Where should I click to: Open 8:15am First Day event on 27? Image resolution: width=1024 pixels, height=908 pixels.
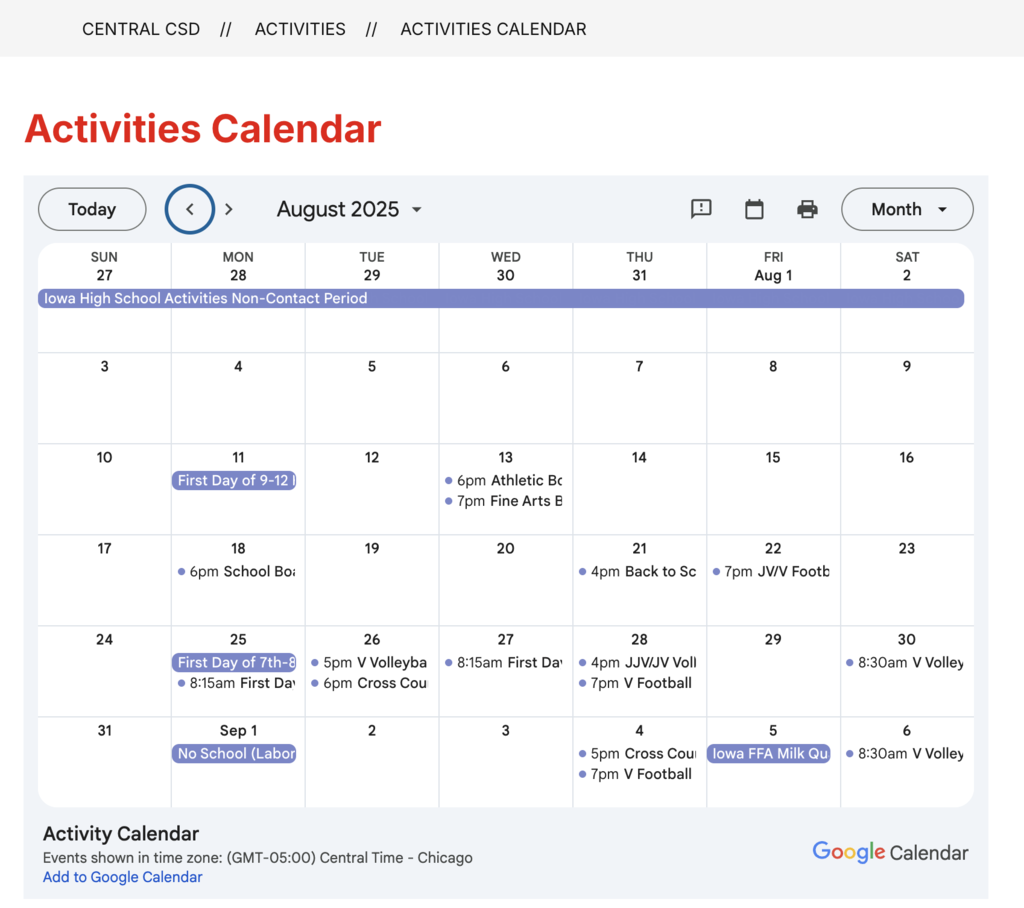[x=503, y=662]
